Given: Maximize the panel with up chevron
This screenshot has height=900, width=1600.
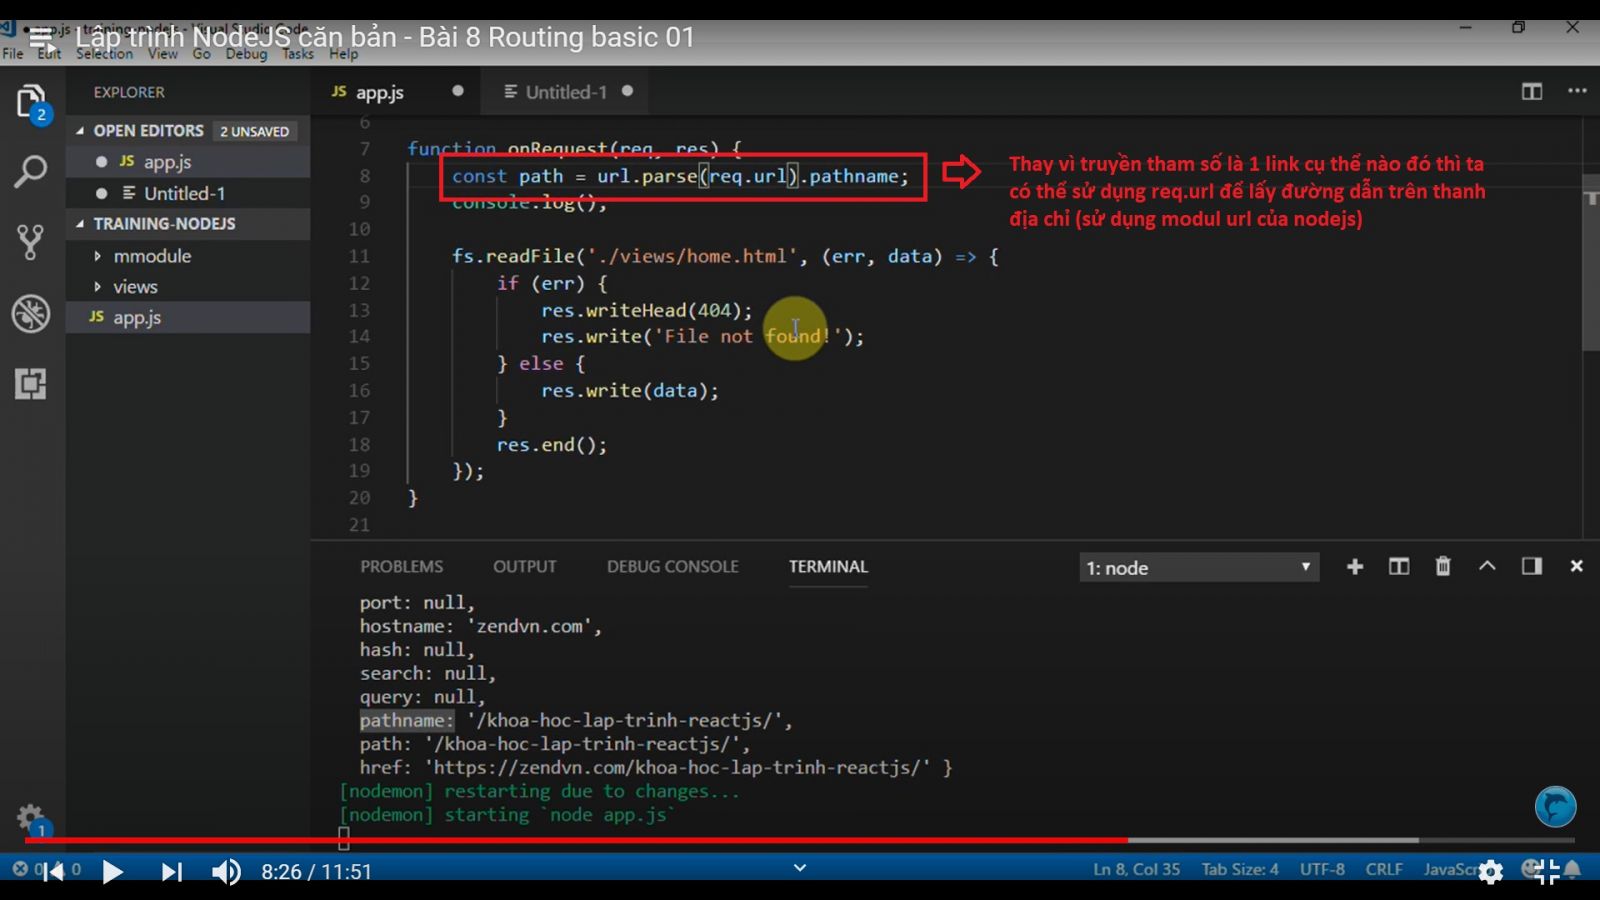Looking at the screenshot, I should (x=1487, y=566).
